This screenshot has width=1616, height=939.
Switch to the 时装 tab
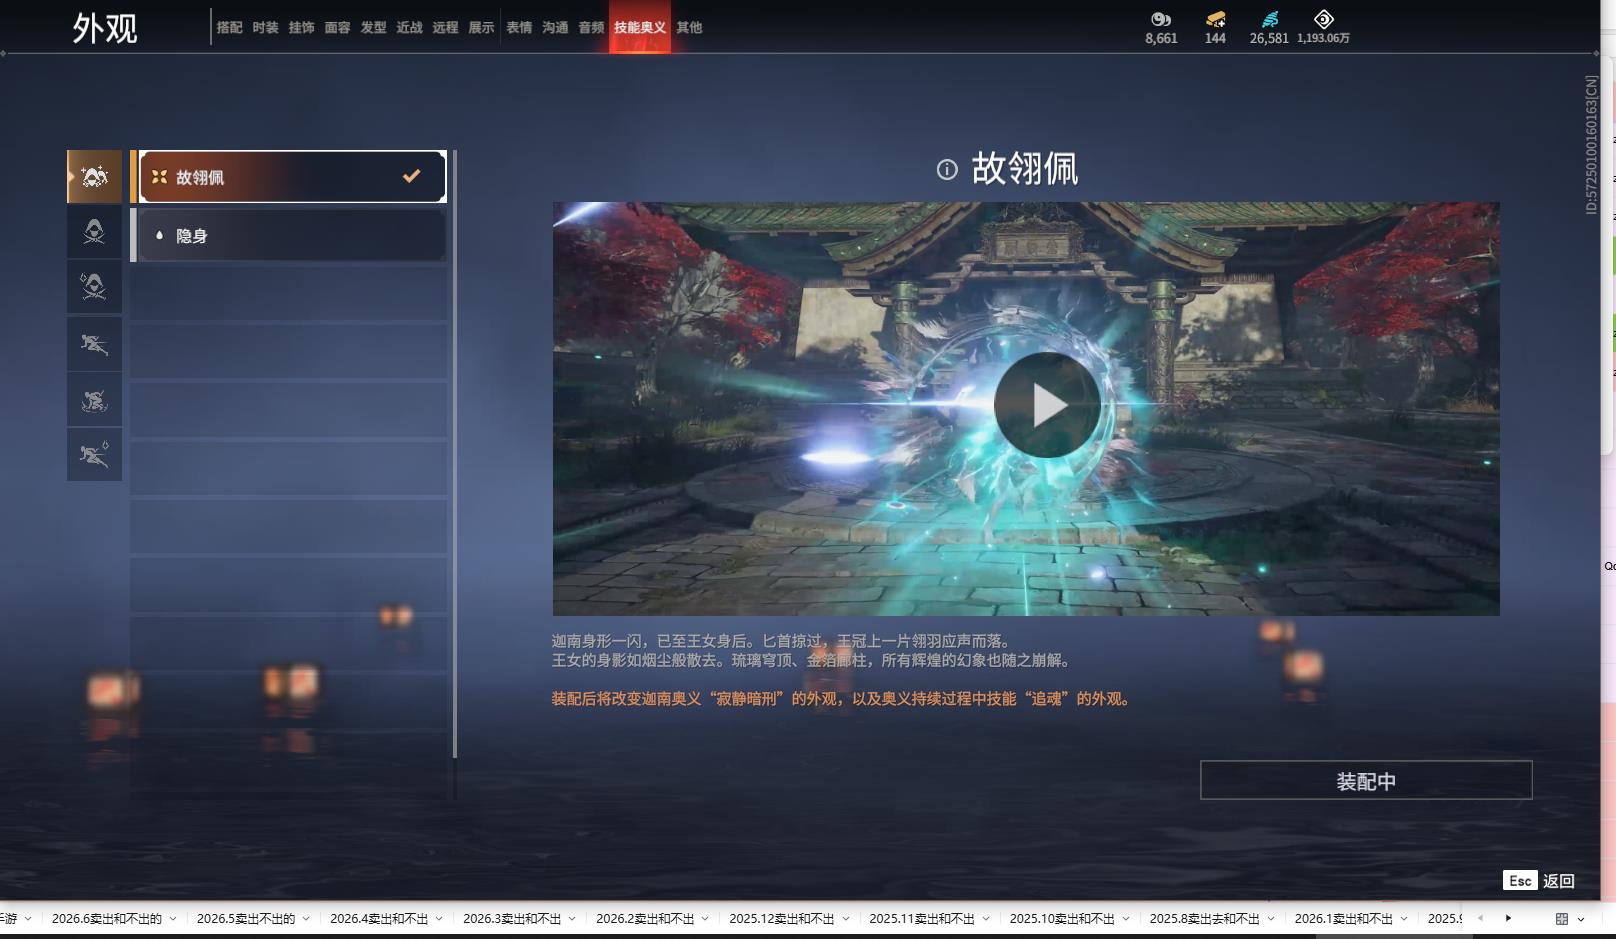pos(266,27)
